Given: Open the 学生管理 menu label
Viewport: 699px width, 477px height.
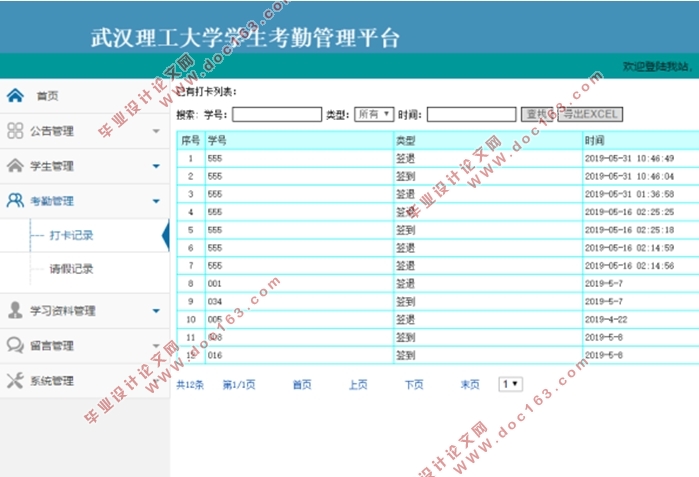Looking at the screenshot, I should [x=52, y=166].
